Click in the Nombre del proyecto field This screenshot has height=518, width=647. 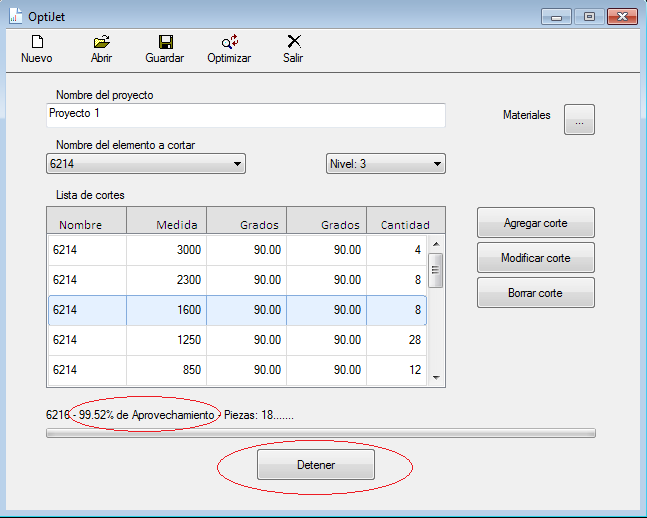point(245,115)
